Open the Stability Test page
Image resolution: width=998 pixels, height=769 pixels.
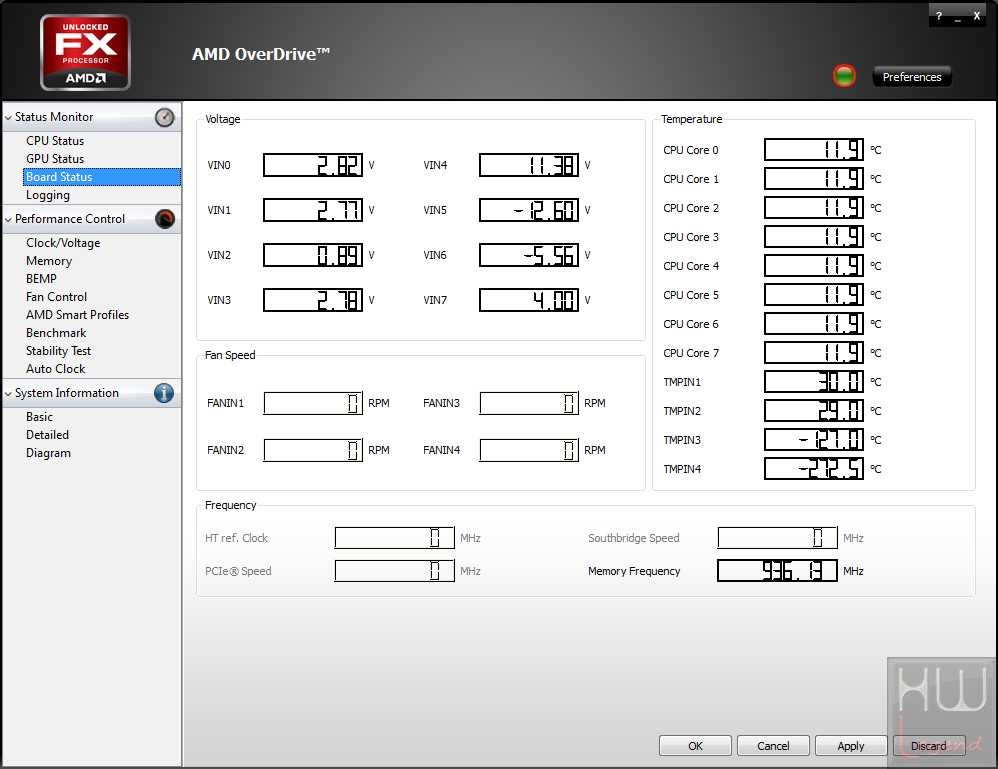59,351
